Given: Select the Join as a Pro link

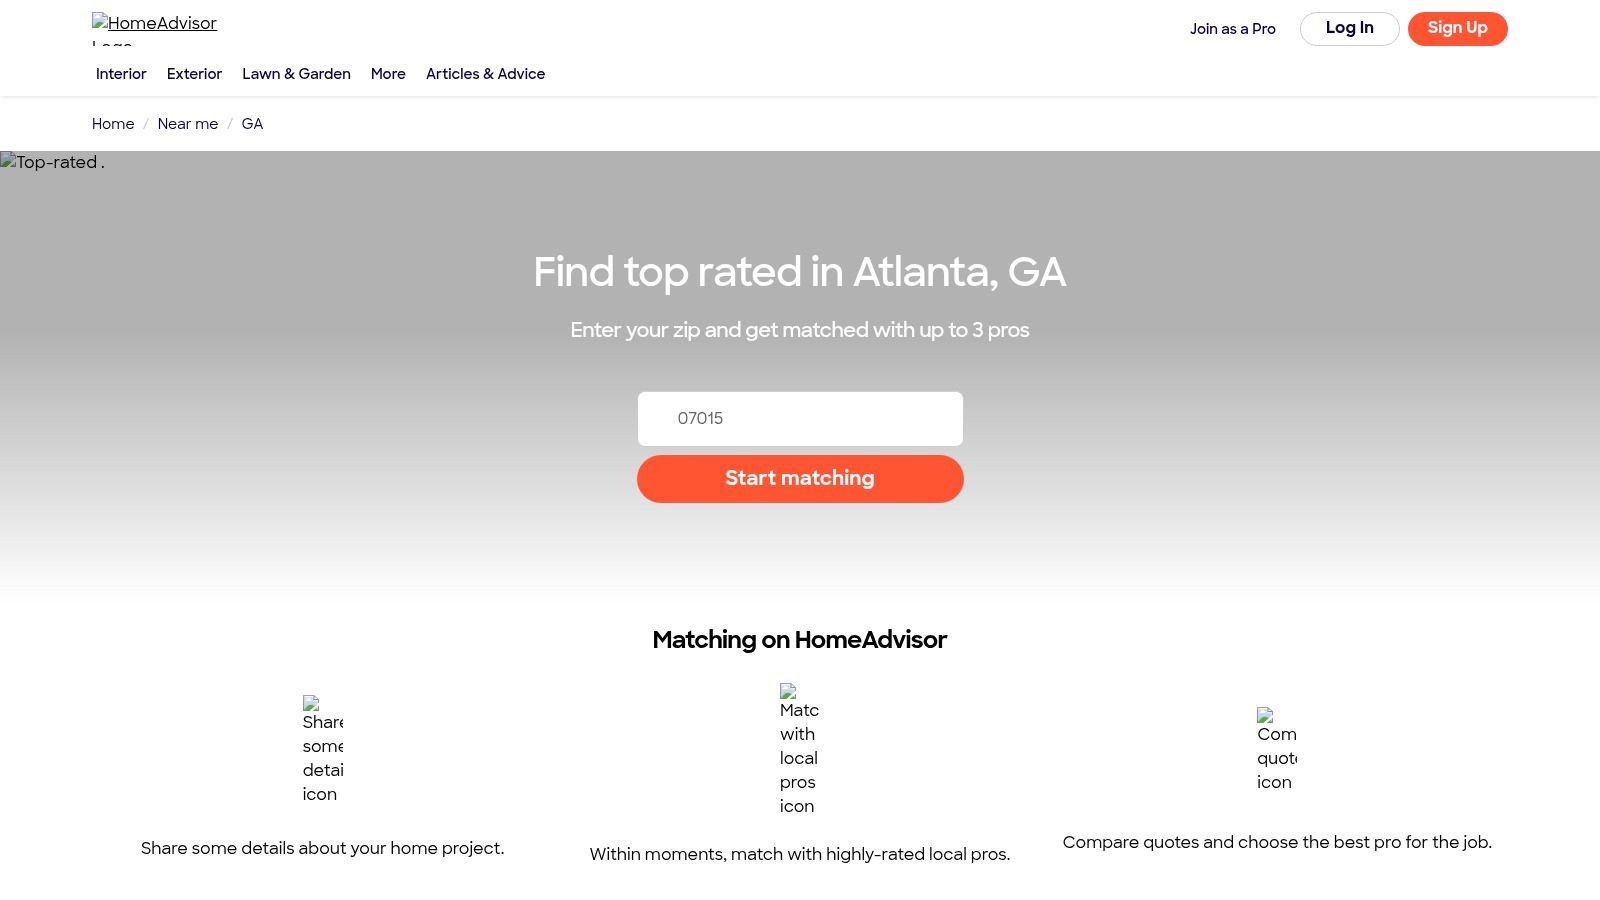Looking at the screenshot, I should 1232,29.
